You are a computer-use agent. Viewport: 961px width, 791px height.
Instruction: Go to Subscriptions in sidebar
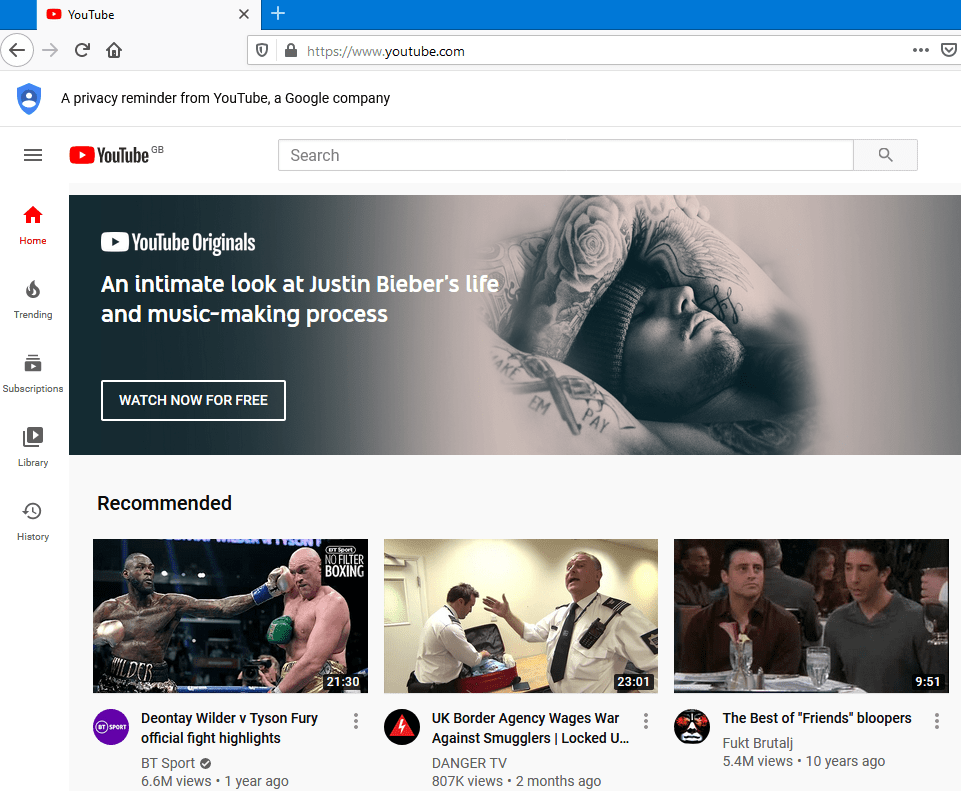pyautogui.click(x=33, y=373)
